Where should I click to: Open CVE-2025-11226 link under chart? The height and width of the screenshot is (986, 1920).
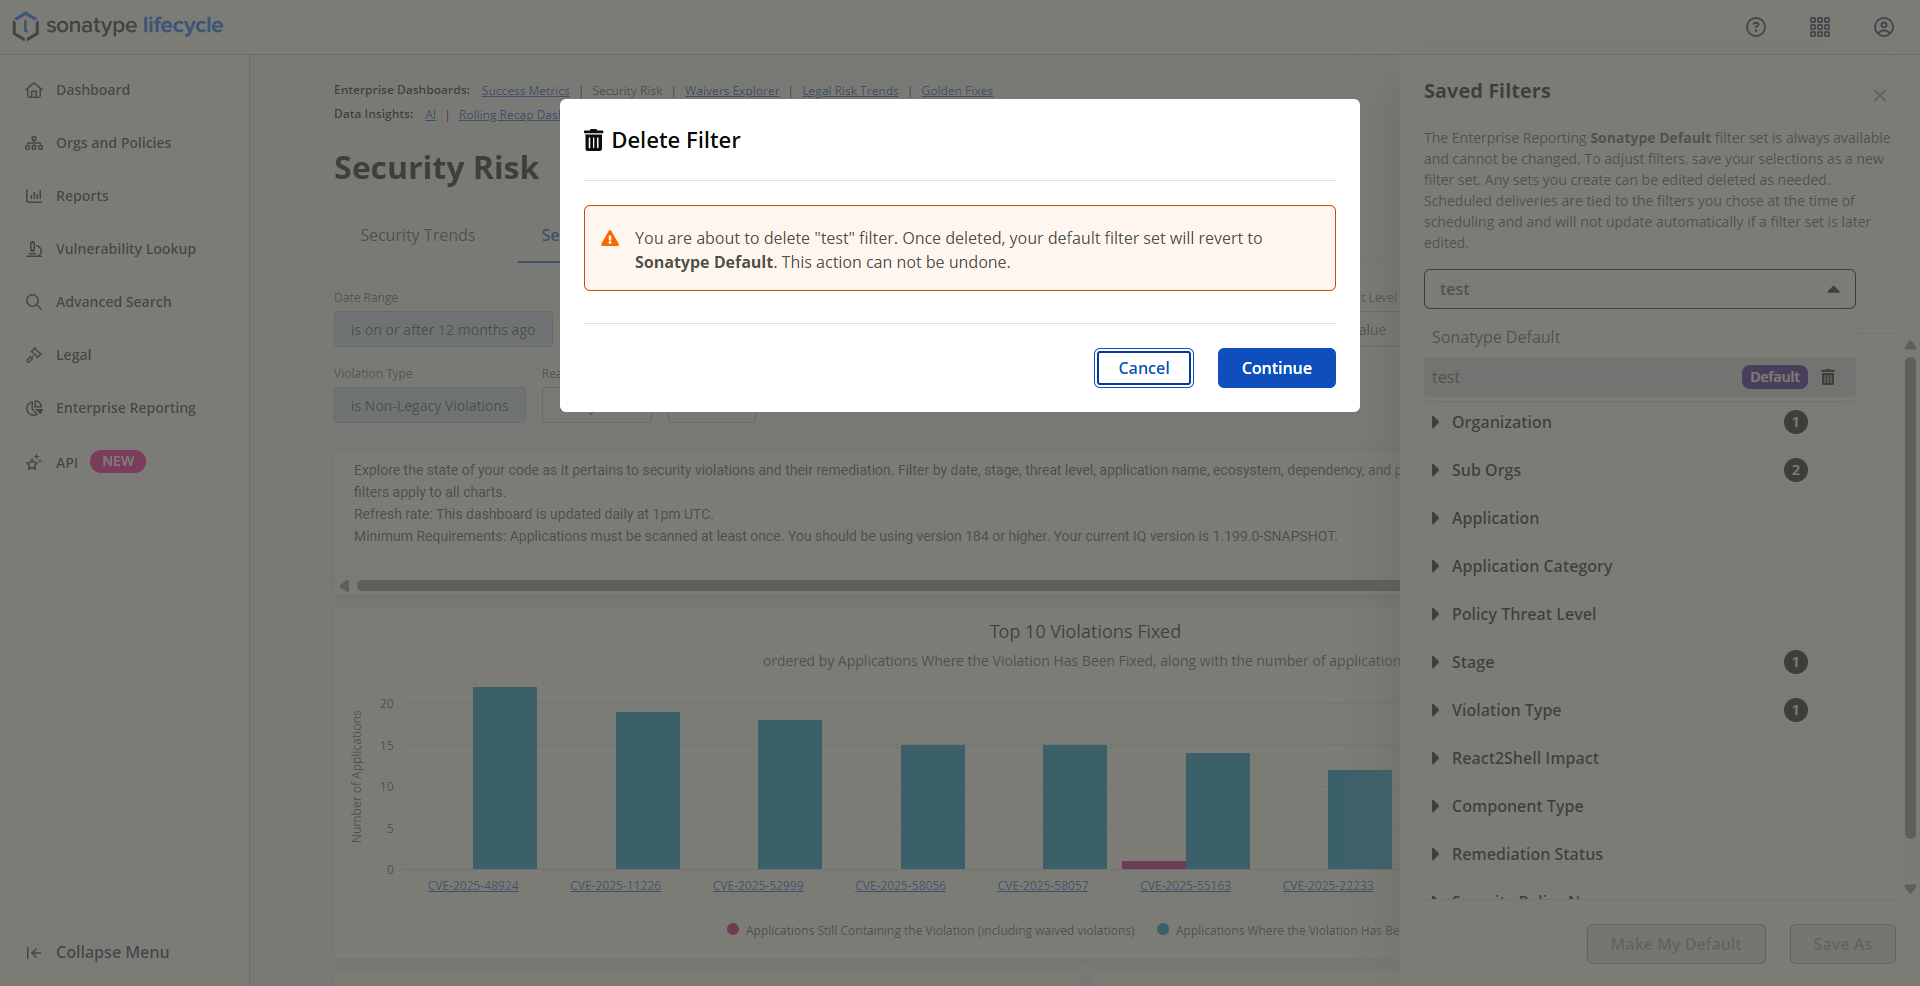pos(616,886)
